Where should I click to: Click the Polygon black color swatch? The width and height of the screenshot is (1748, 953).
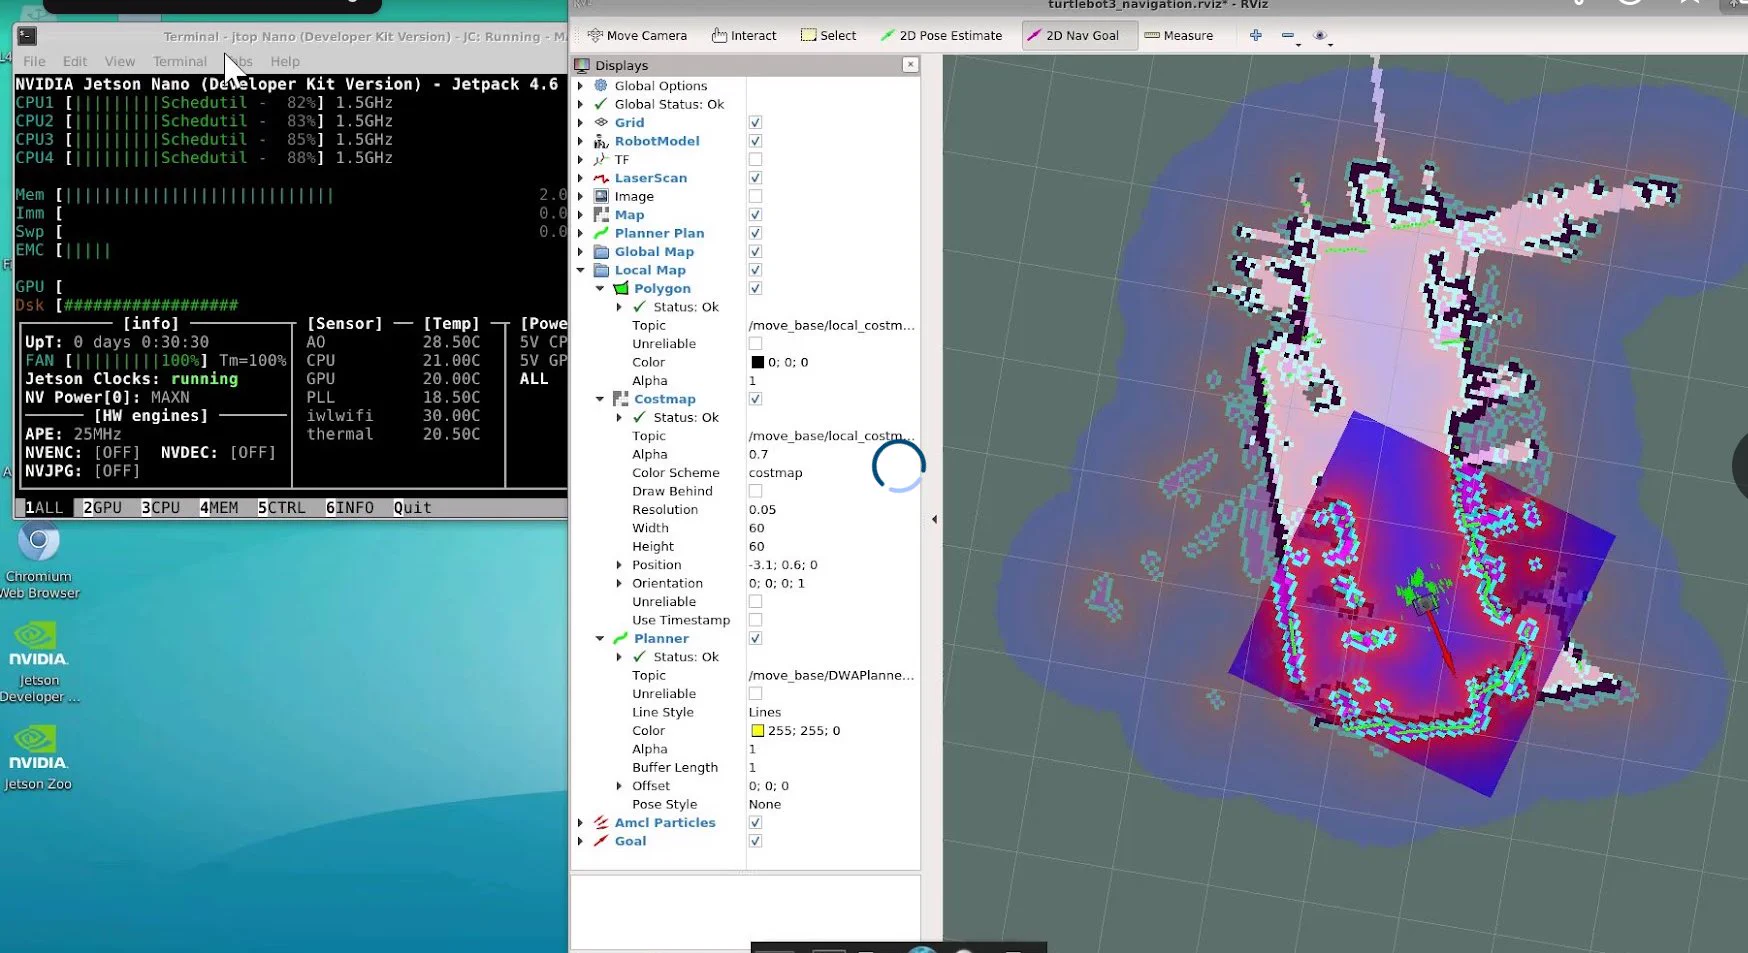757,363
